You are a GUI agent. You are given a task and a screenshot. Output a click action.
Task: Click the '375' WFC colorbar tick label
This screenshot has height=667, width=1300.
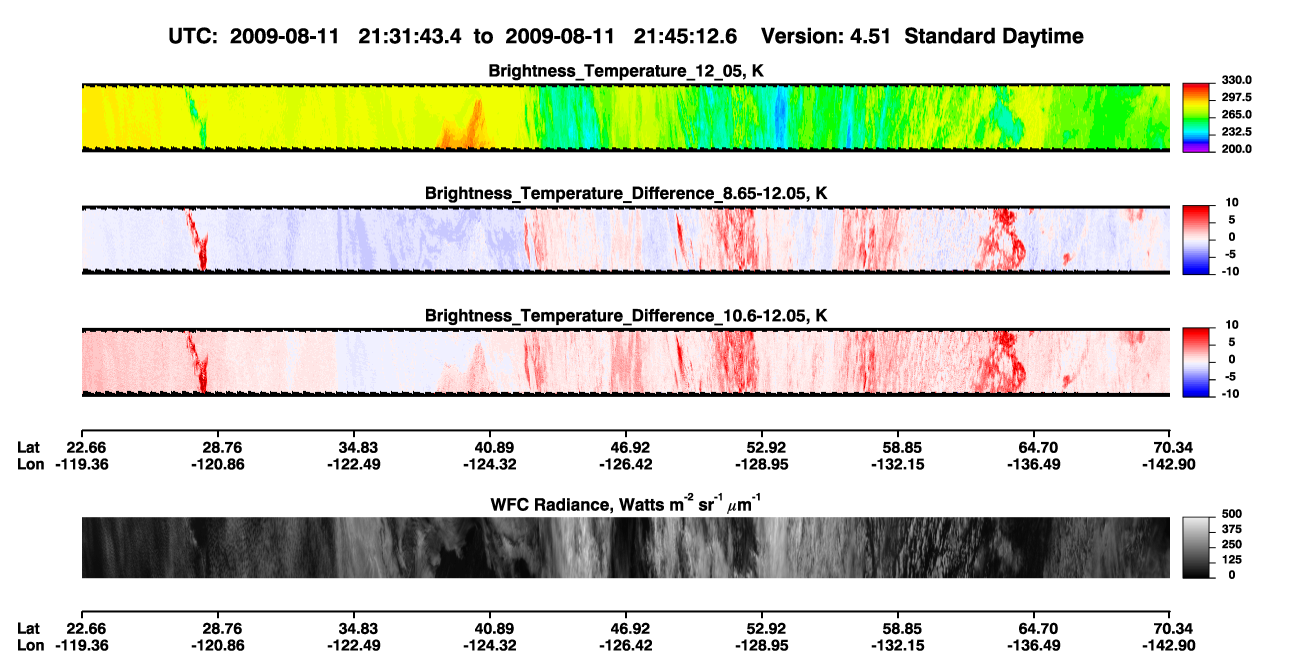click(1232, 531)
